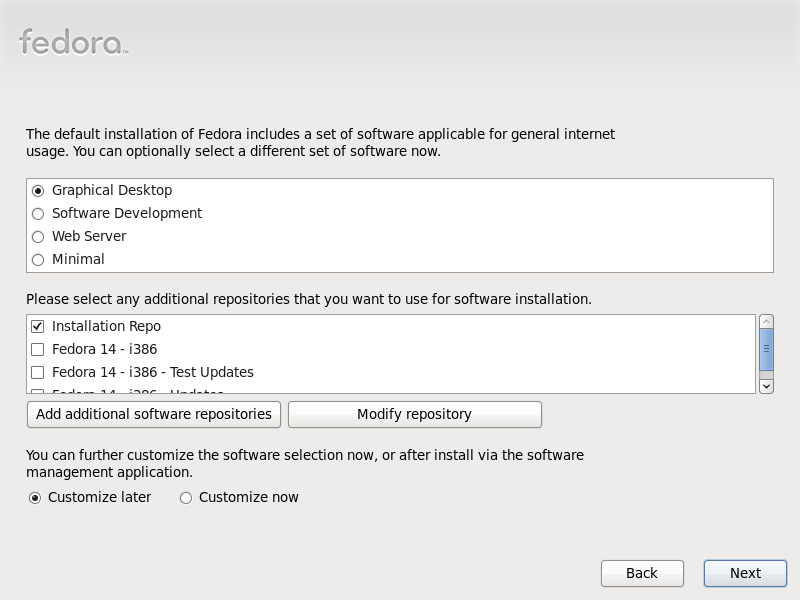The image size is (800, 600).
Task: Click the repository list scroll-up arrow
Action: (x=766, y=322)
